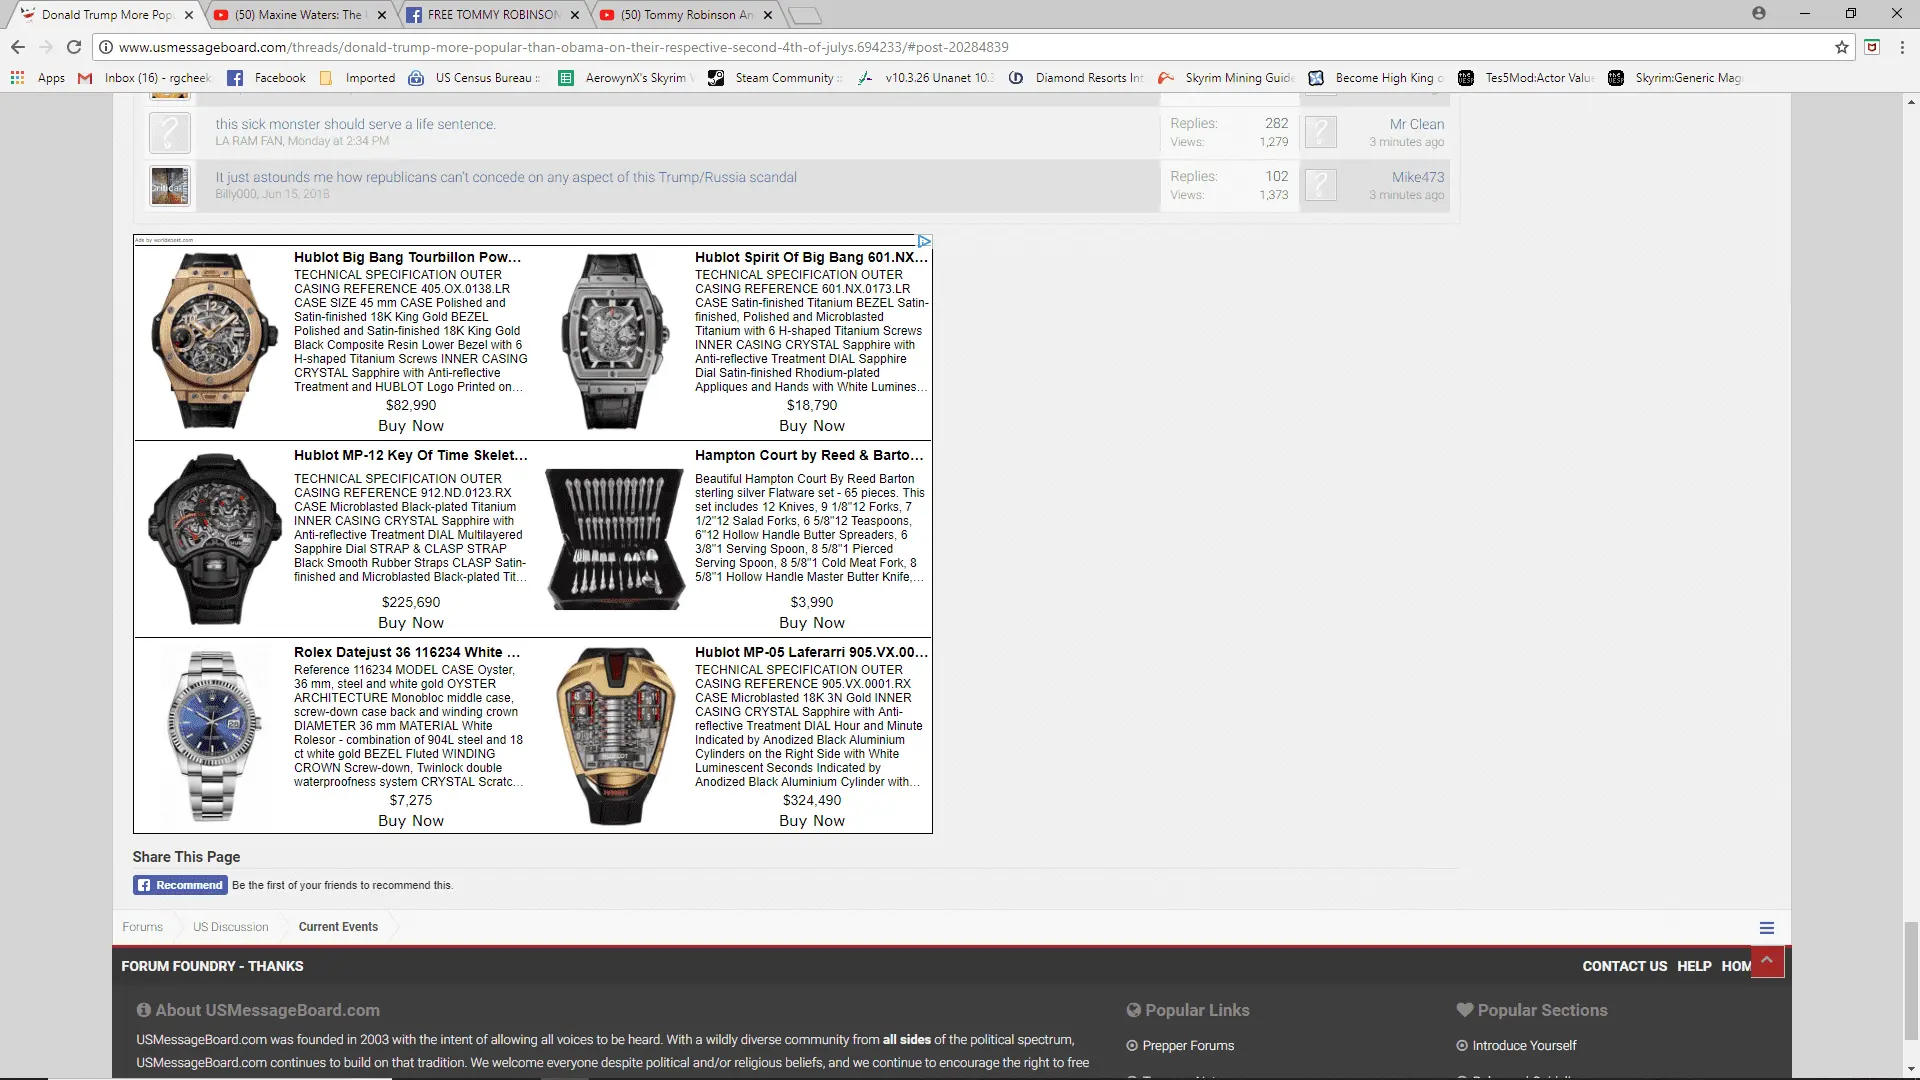Screen dimensions: 1920x1080
Task: Switch to Maxine Waters YouTube tab
Action: coord(299,15)
